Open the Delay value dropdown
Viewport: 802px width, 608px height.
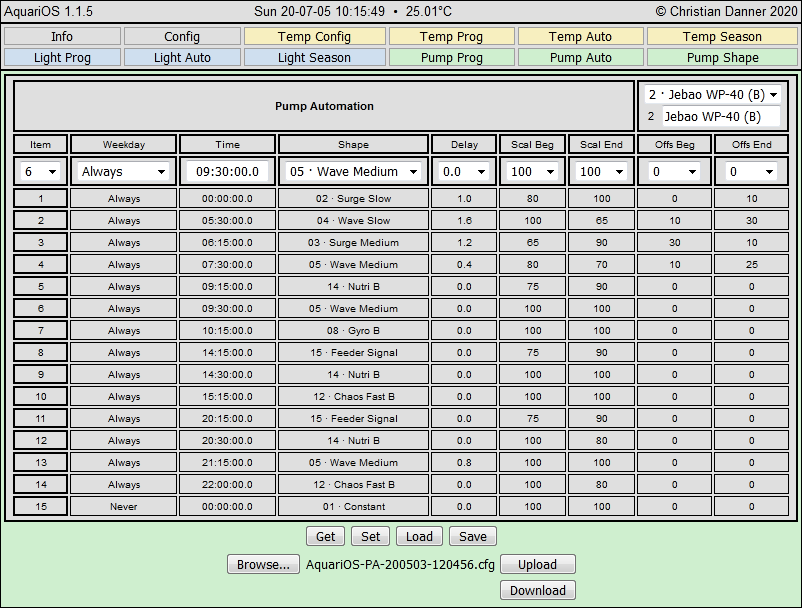[x=464, y=172]
